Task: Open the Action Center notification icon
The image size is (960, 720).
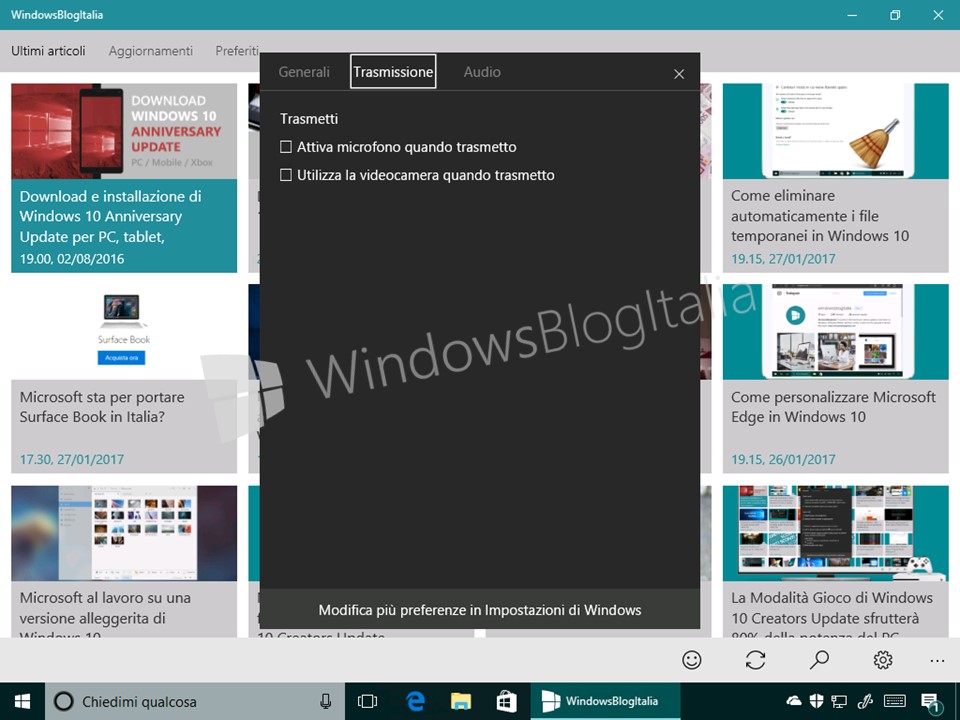Action: (931, 703)
